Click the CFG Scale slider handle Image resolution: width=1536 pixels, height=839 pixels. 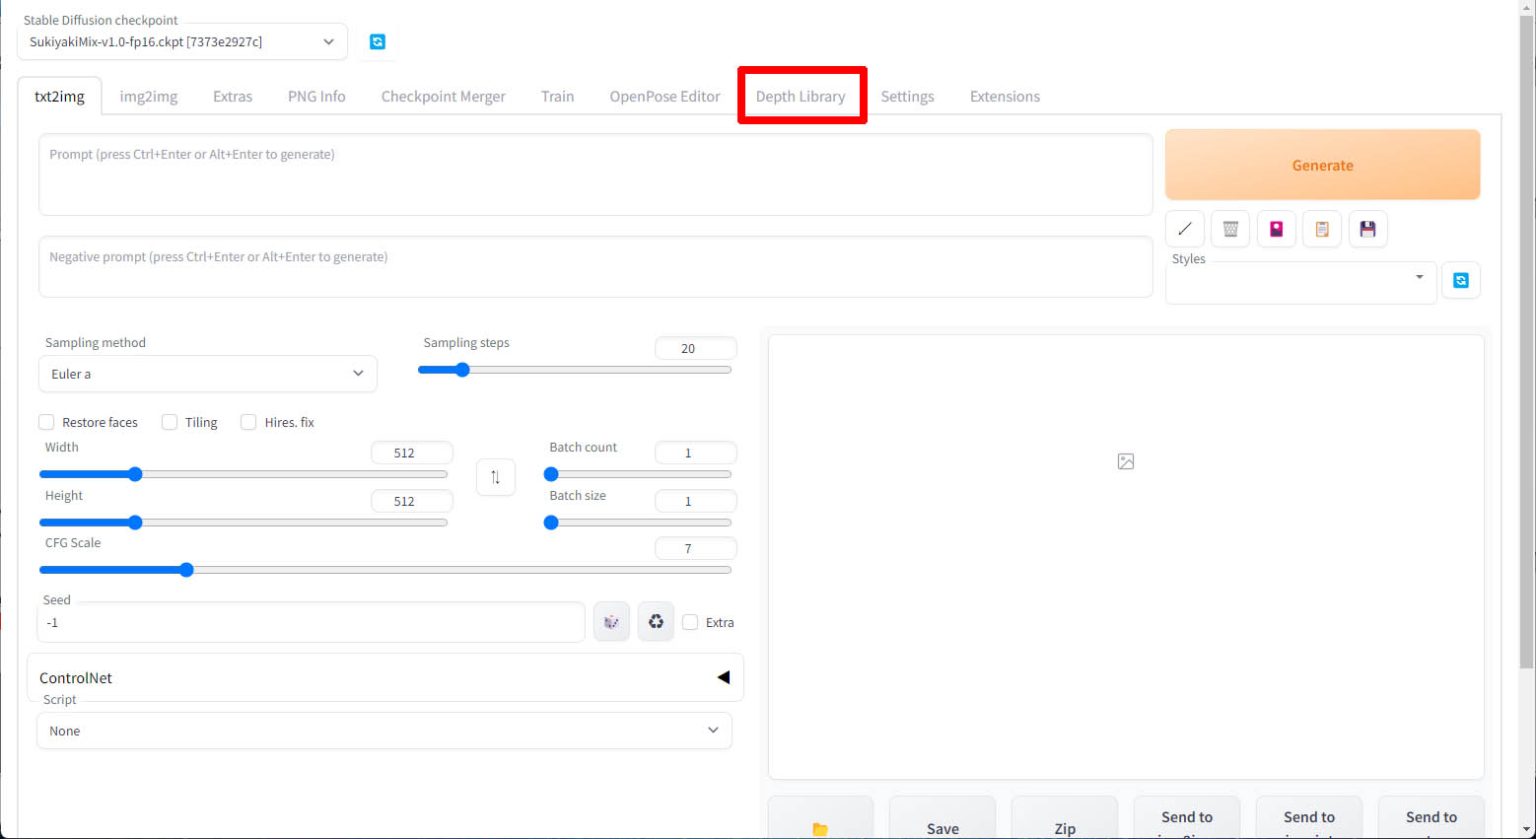(186, 570)
